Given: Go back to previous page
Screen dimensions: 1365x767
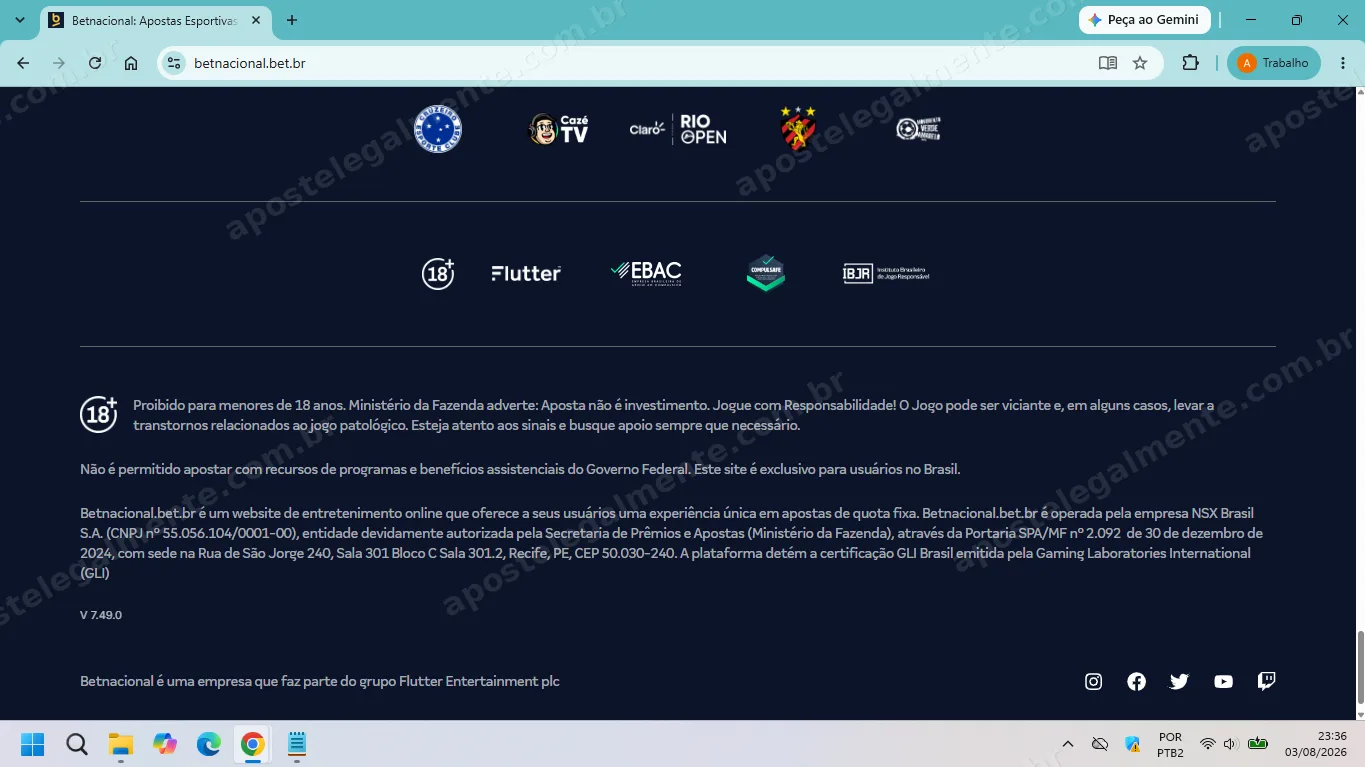Looking at the screenshot, I should point(23,63).
